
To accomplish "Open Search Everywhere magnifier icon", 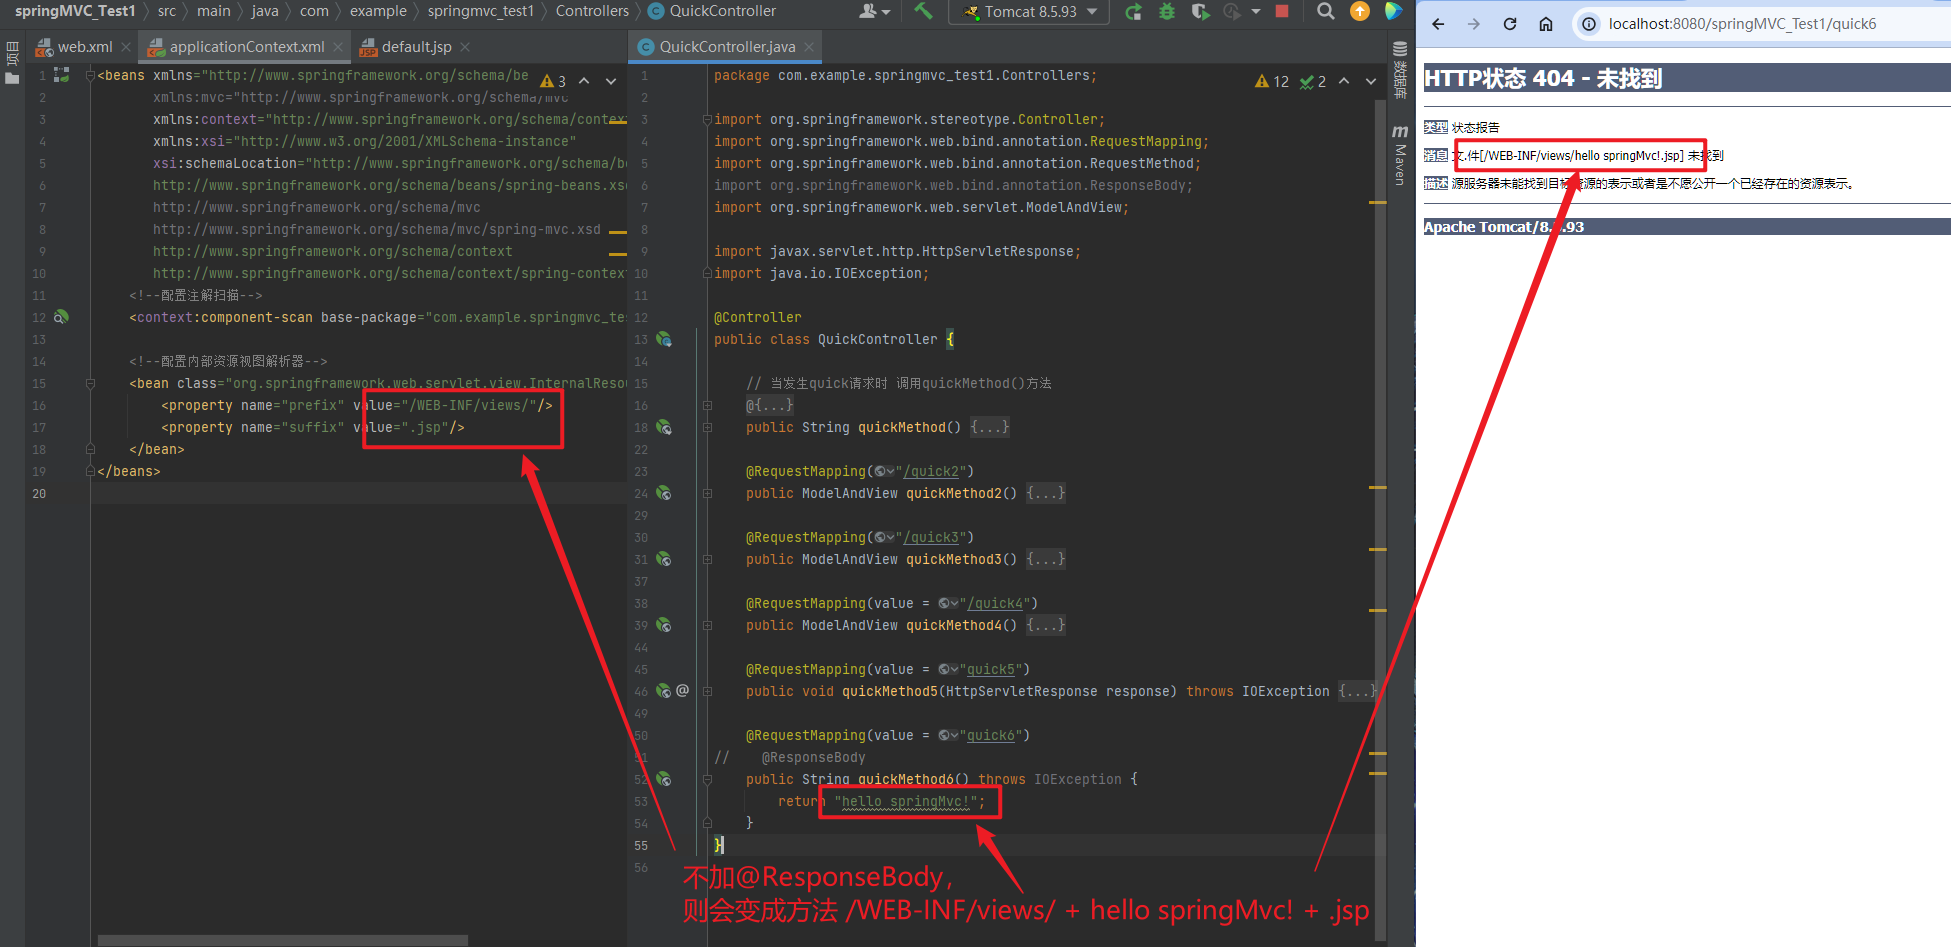I will (x=1325, y=12).
